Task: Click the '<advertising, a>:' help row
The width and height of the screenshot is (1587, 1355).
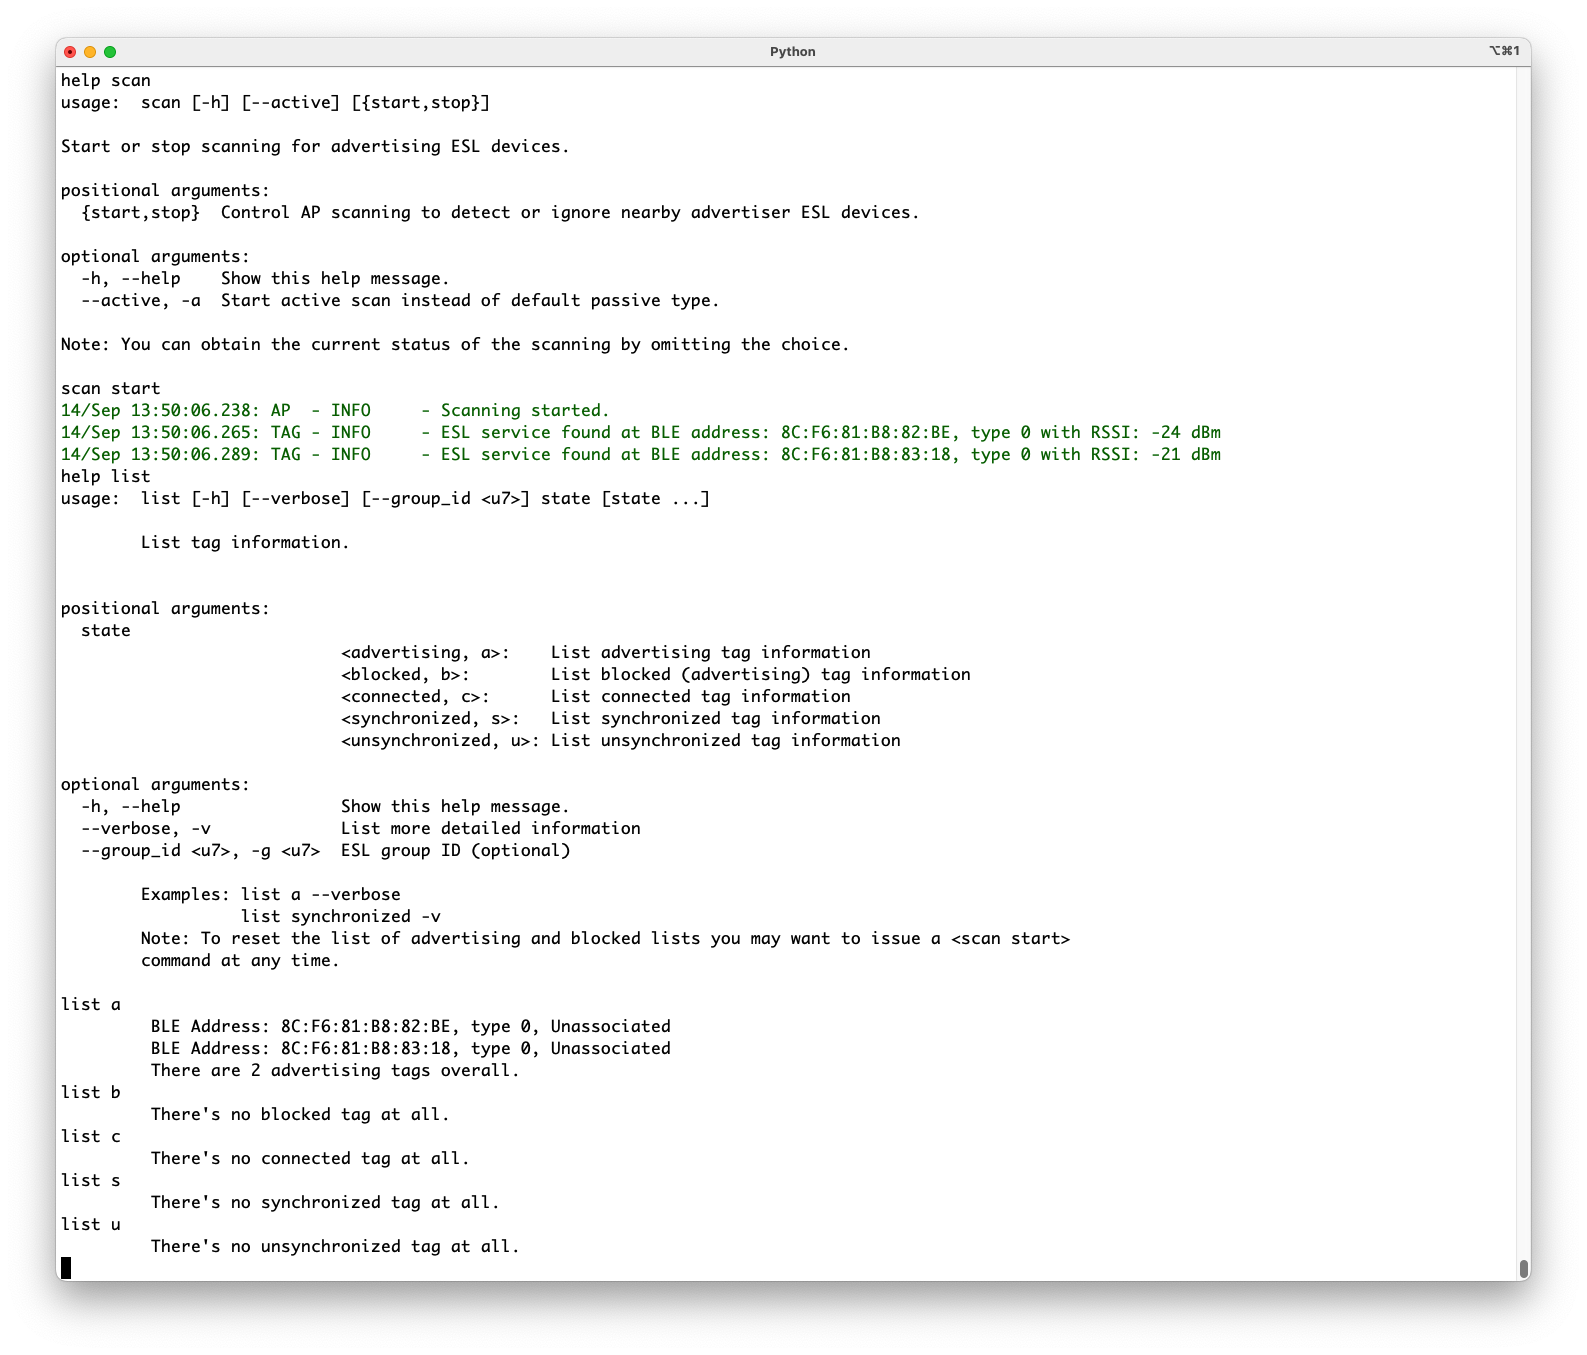Action: (x=606, y=652)
